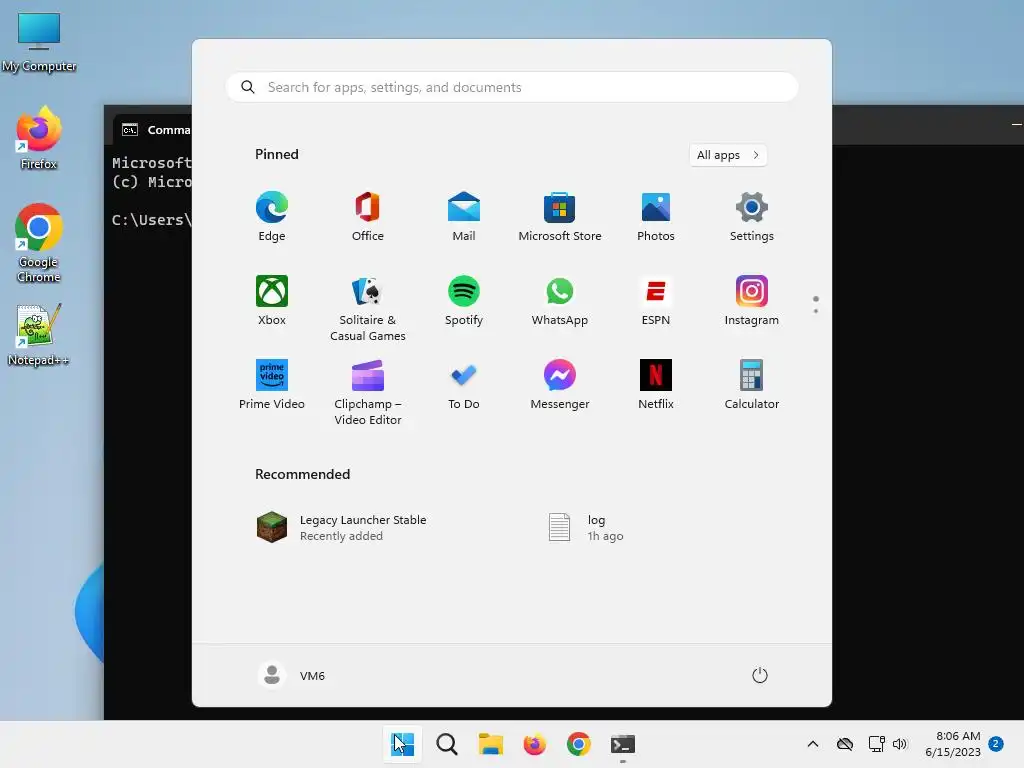Show hidden system tray icons
1024x768 pixels.
(x=813, y=744)
